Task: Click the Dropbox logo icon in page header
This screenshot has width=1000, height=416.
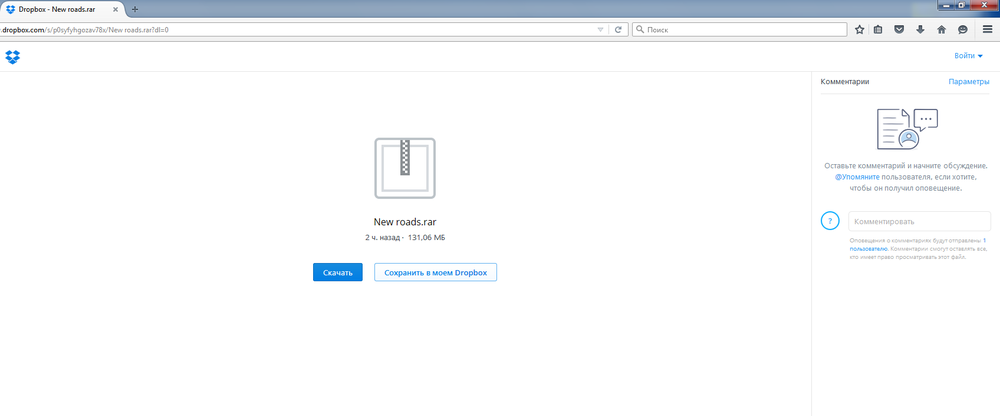Action: pyautogui.click(x=13, y=57)
